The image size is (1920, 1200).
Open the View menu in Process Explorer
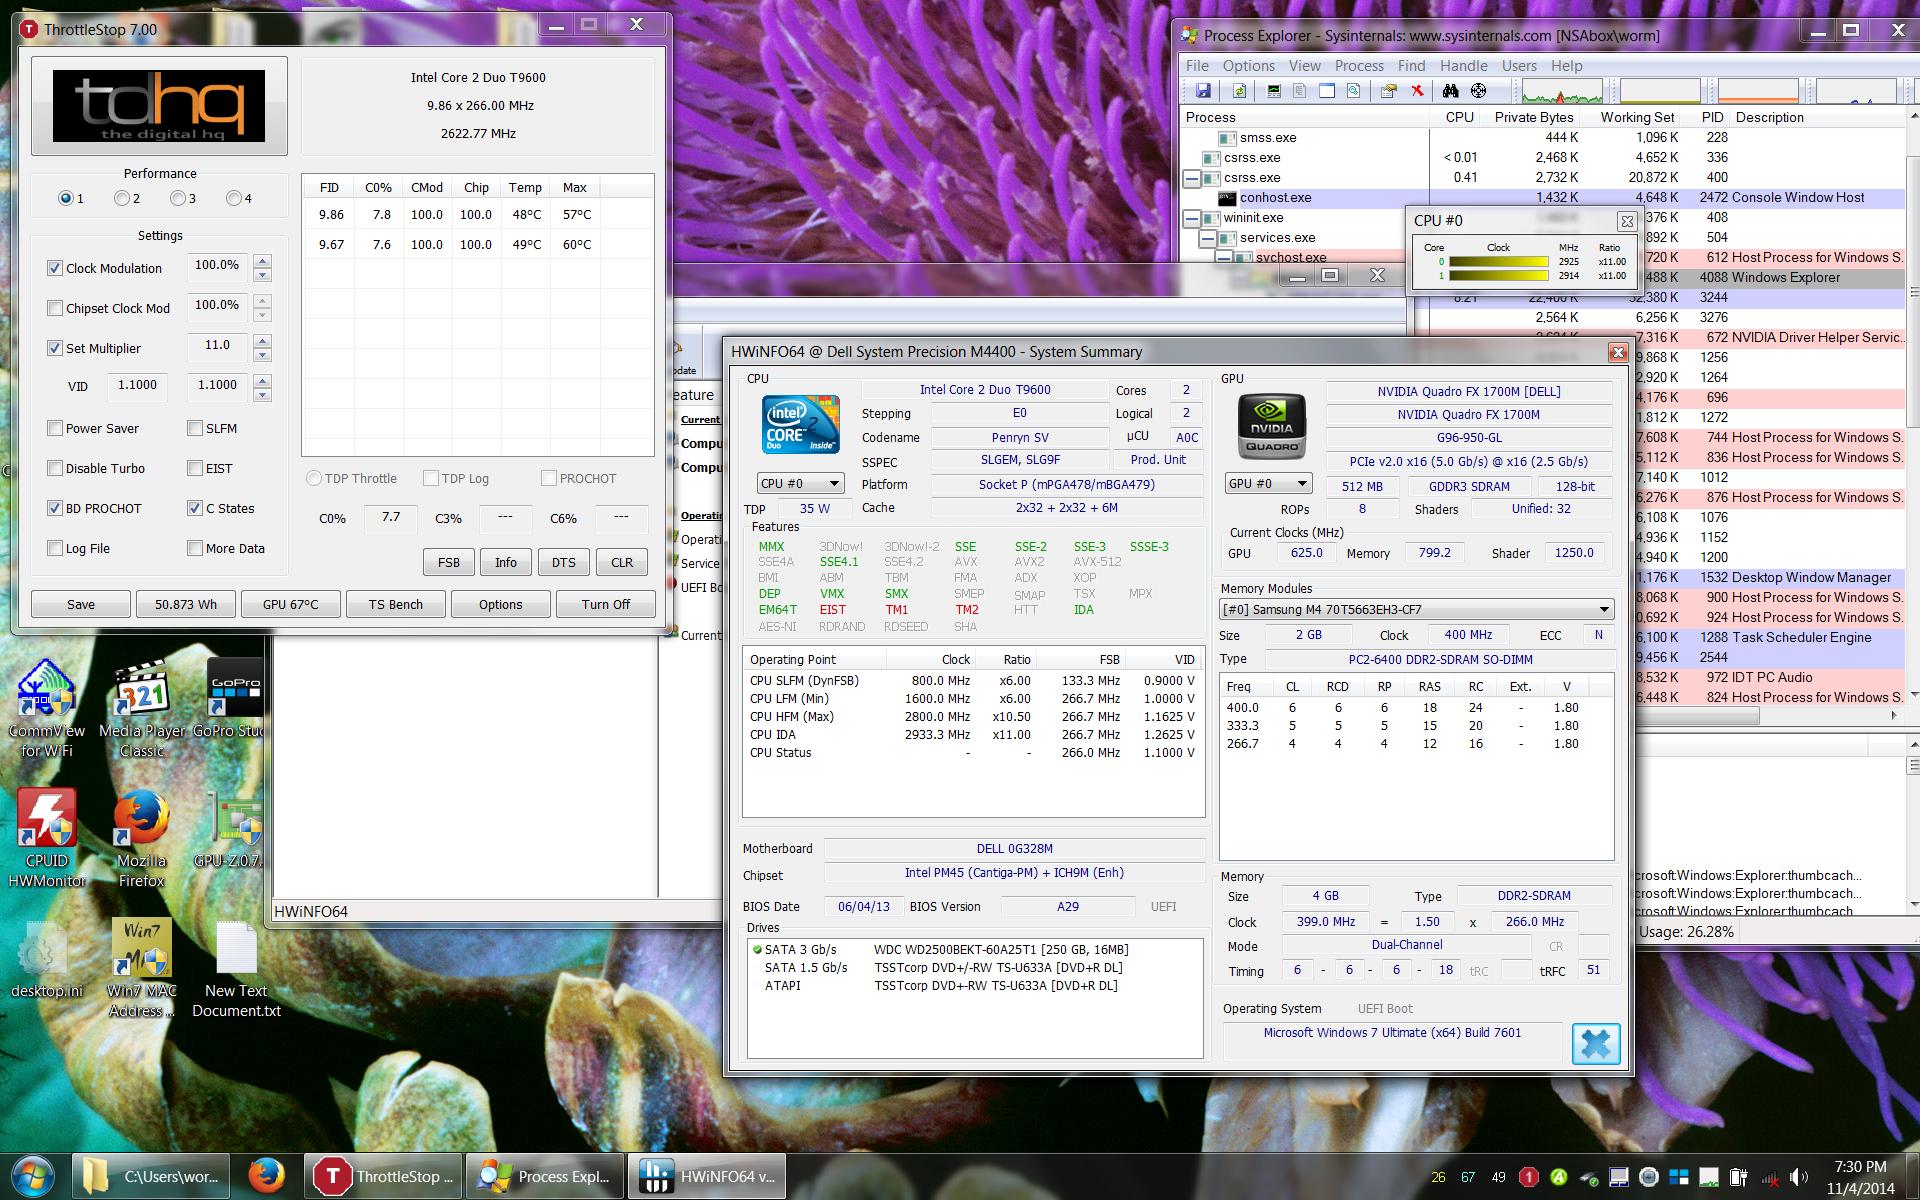pyautogui.click(x=1305, y=66)
